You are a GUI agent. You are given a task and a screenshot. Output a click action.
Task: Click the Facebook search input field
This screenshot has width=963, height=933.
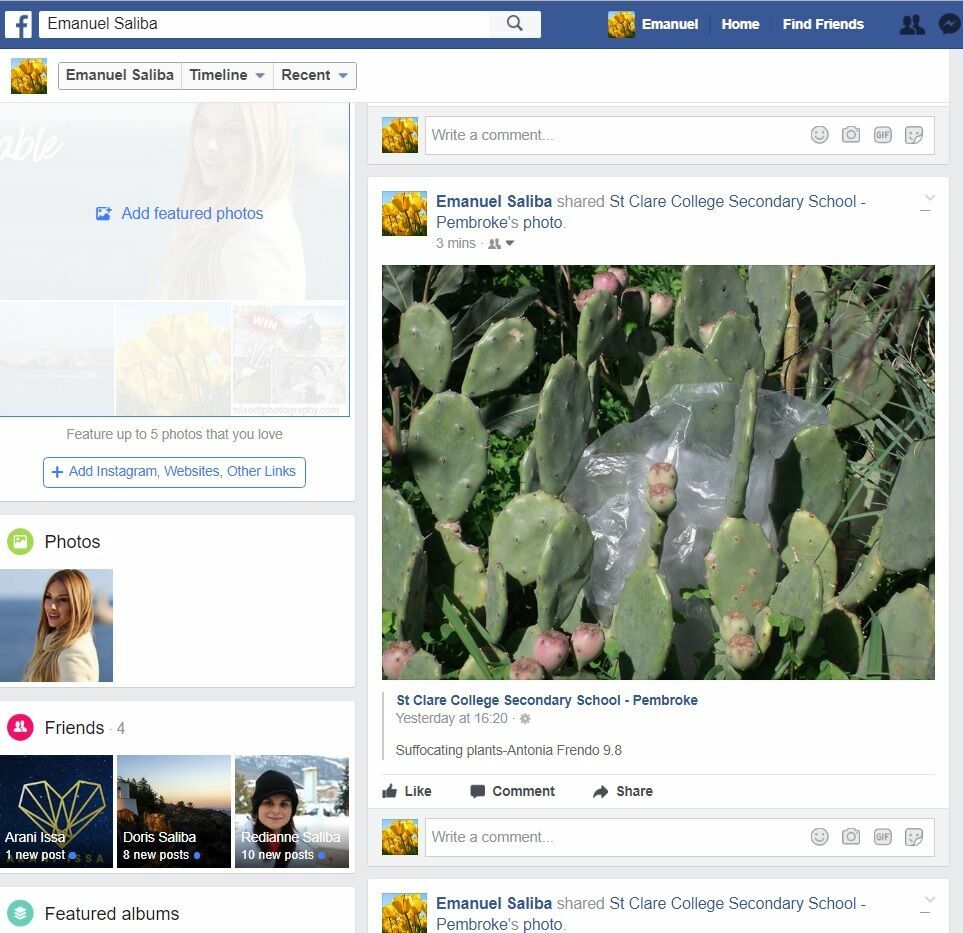[265, 24]
